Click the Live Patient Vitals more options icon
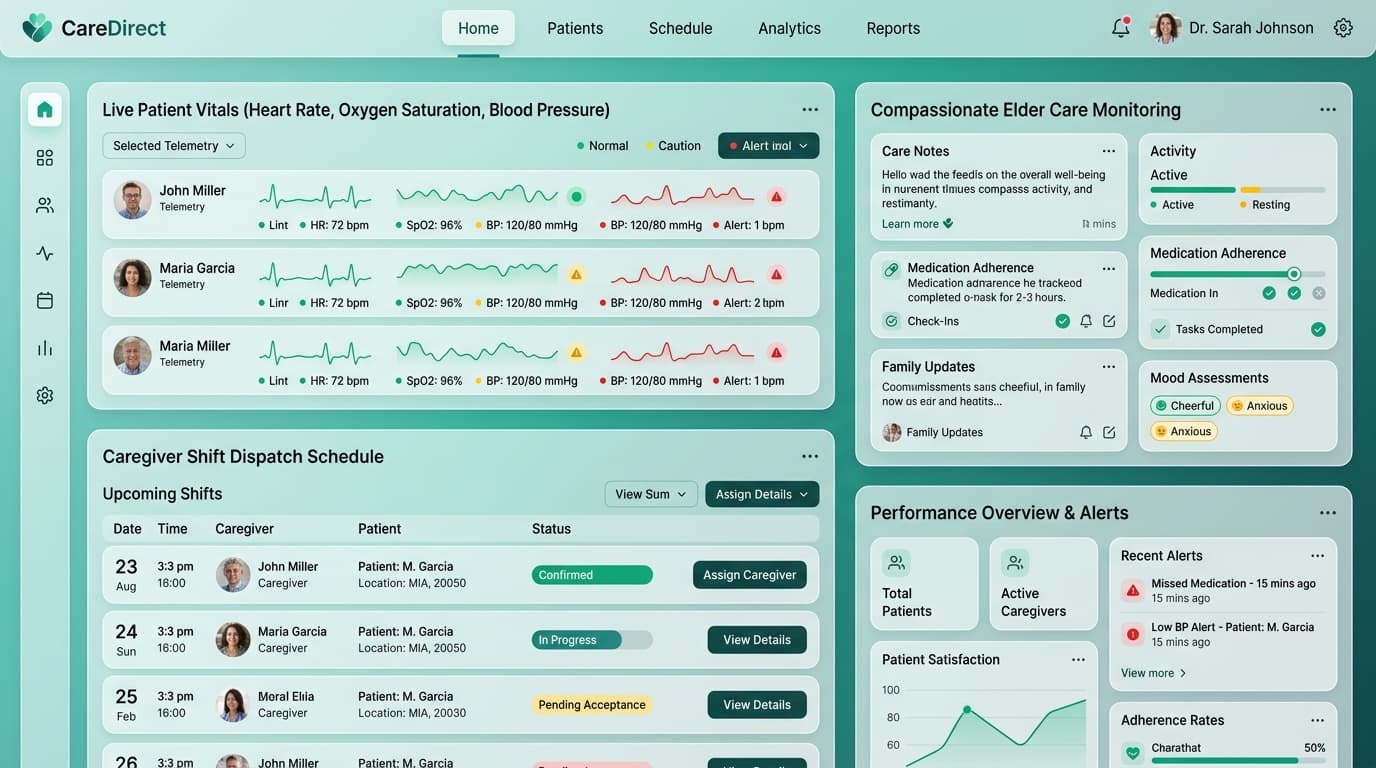The height and width of the screenshot is (768, 1376). pyautogui.click(x=810, y=110)
